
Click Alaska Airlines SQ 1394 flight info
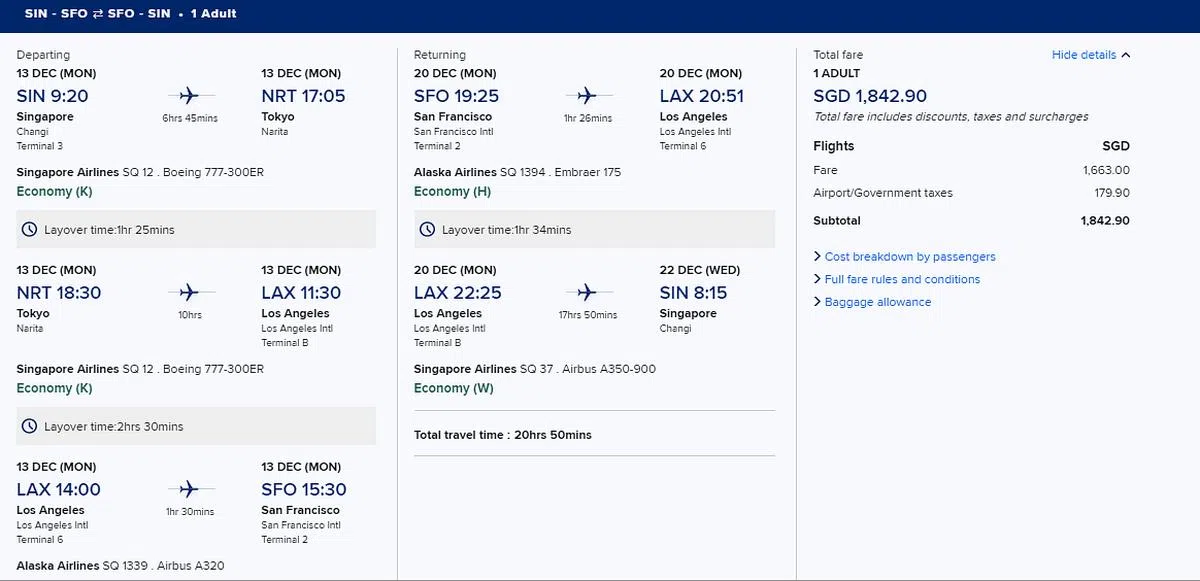point(517,172)
